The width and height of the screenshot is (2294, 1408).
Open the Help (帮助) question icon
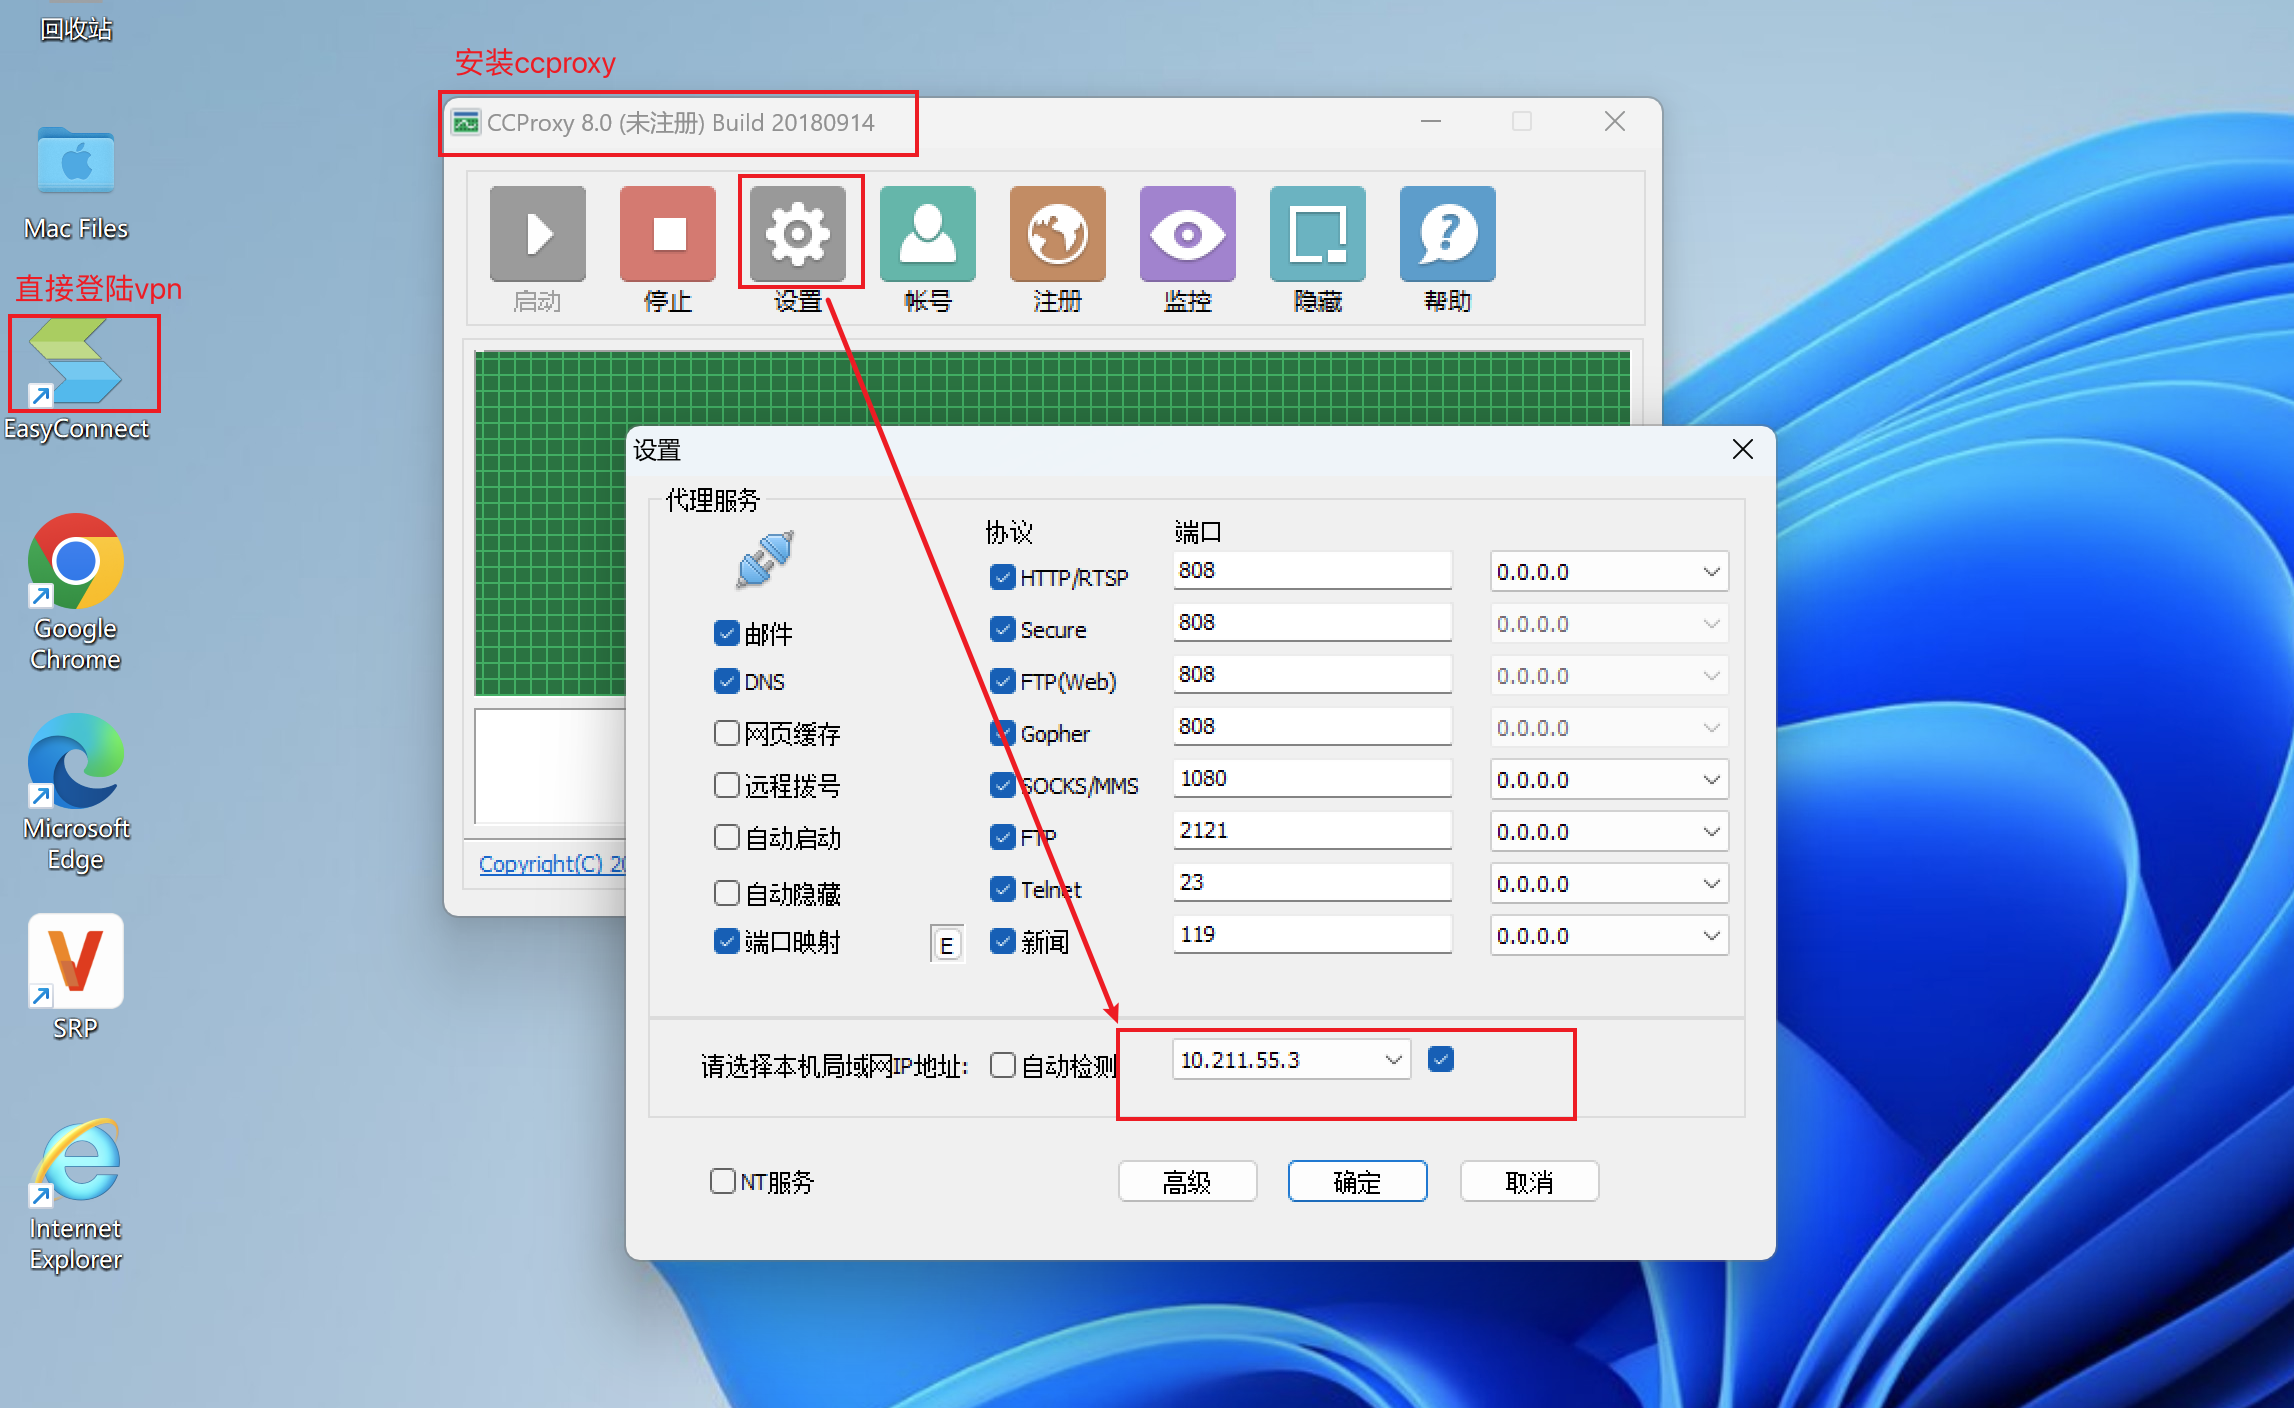tap(1447, 234)
